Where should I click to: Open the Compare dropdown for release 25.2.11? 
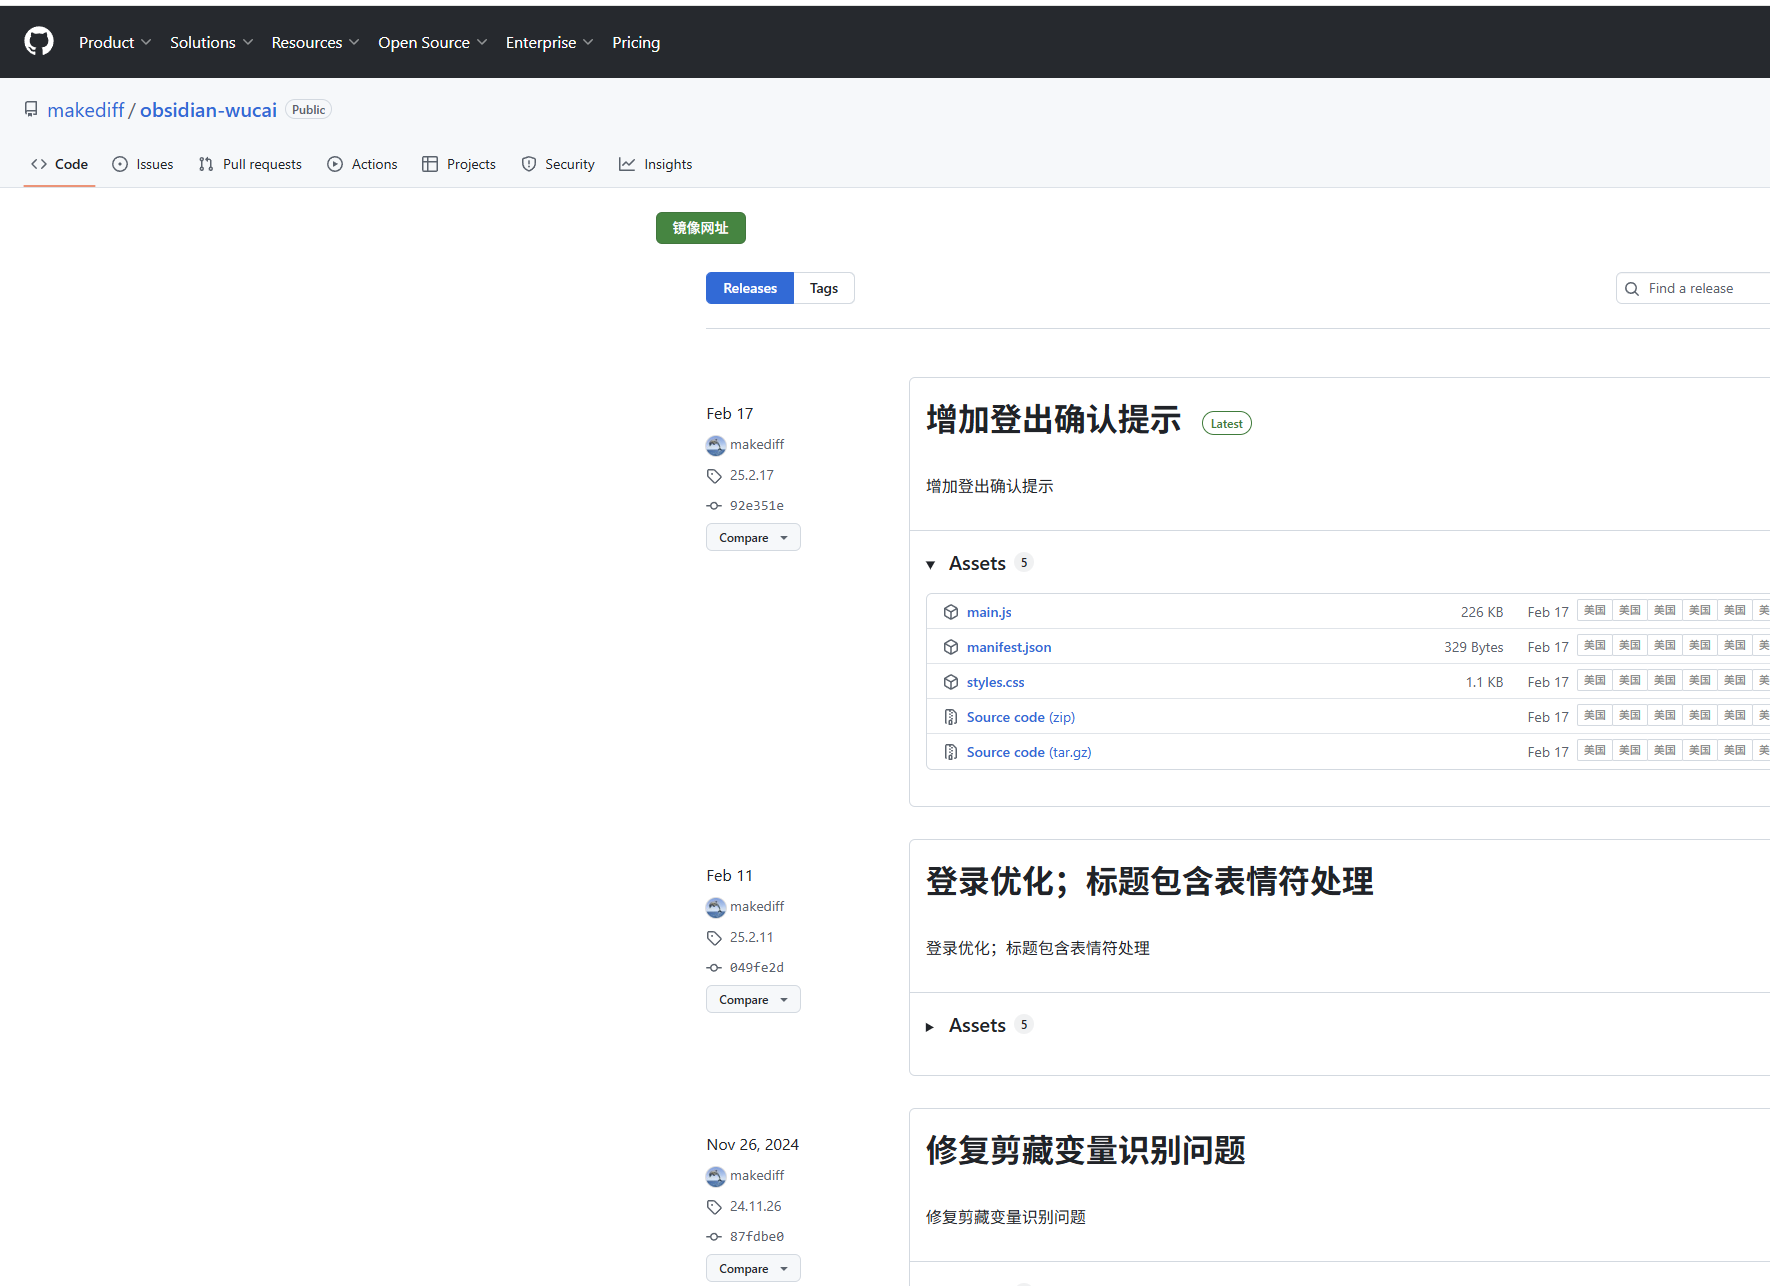pos(753,999)
